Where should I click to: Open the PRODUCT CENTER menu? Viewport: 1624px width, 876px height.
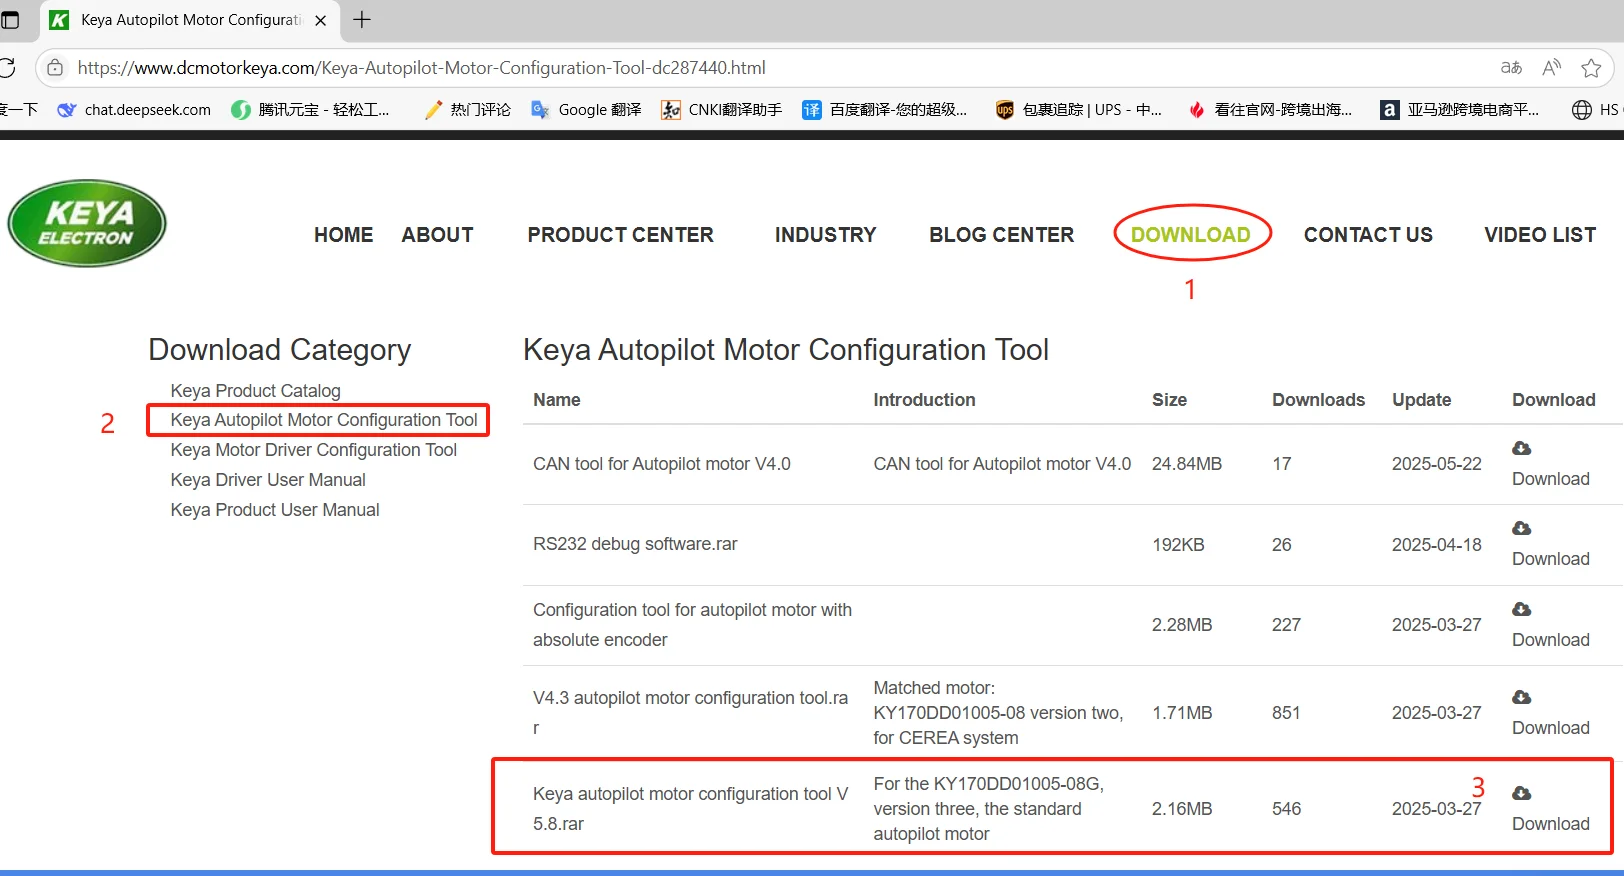tap(620, 235)
